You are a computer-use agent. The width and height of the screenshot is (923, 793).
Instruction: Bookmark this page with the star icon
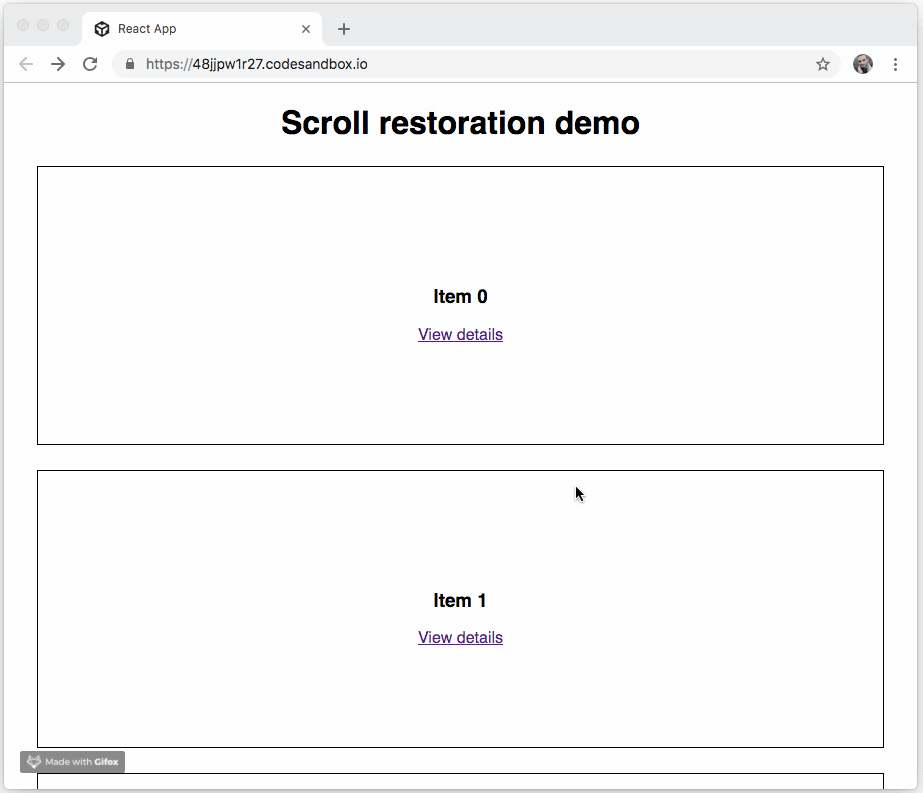point(822,64)
